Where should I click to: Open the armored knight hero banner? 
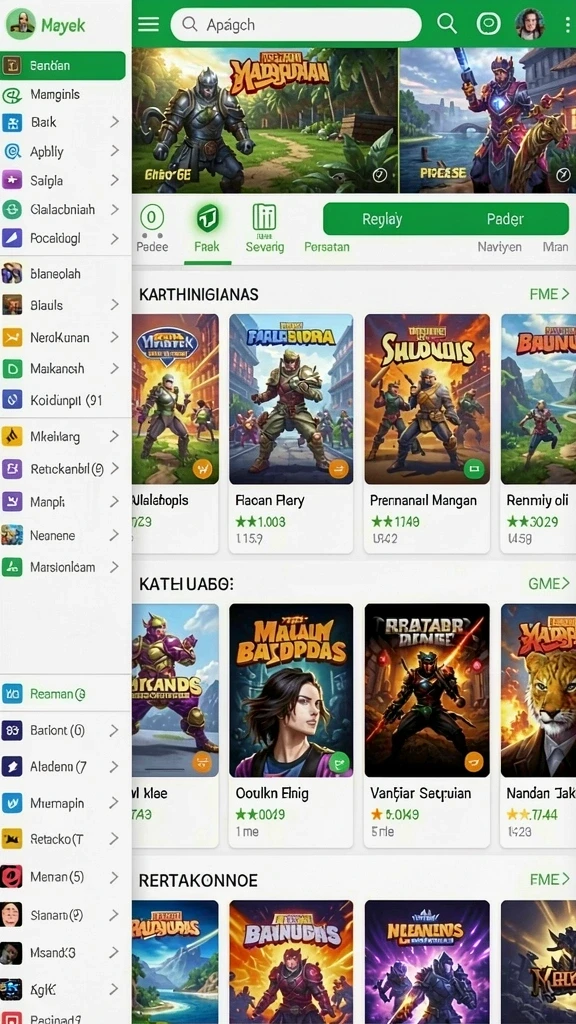tap(265, 120)
